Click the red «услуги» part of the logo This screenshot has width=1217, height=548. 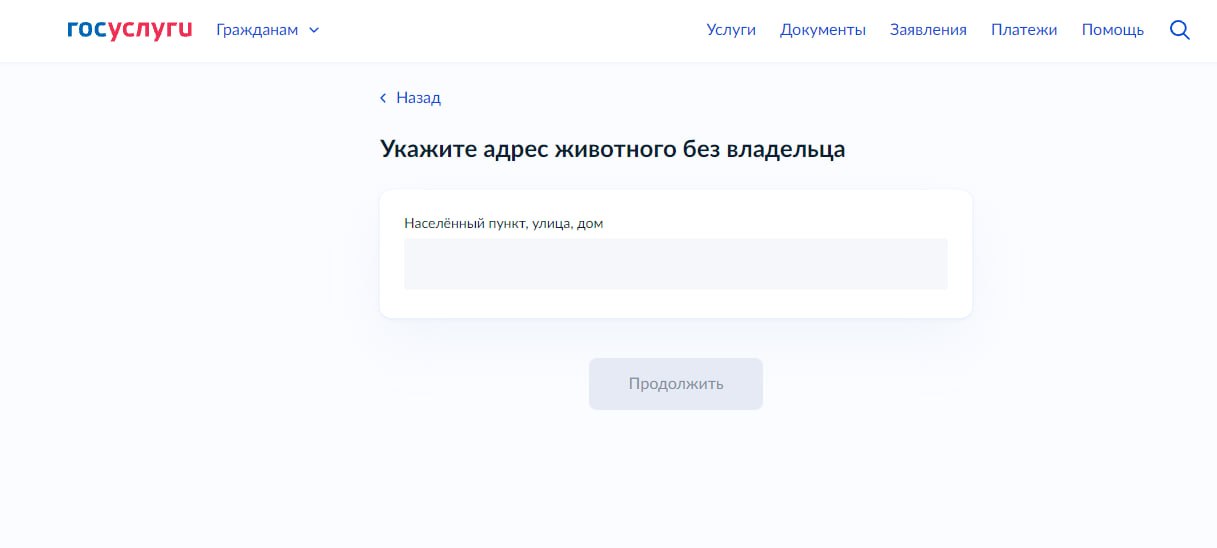[x=149, y=30]
